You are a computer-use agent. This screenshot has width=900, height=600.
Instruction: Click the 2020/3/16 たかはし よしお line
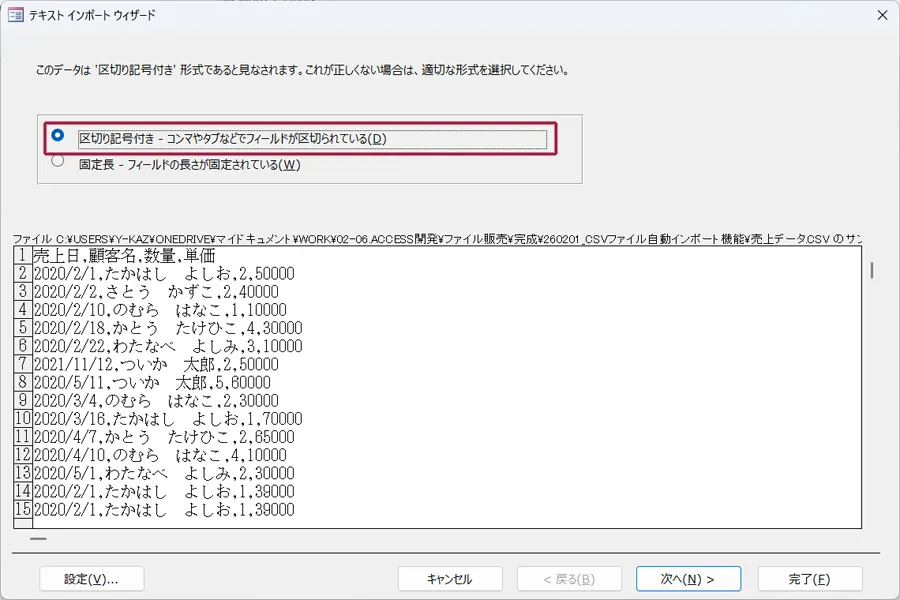point(165,419)
